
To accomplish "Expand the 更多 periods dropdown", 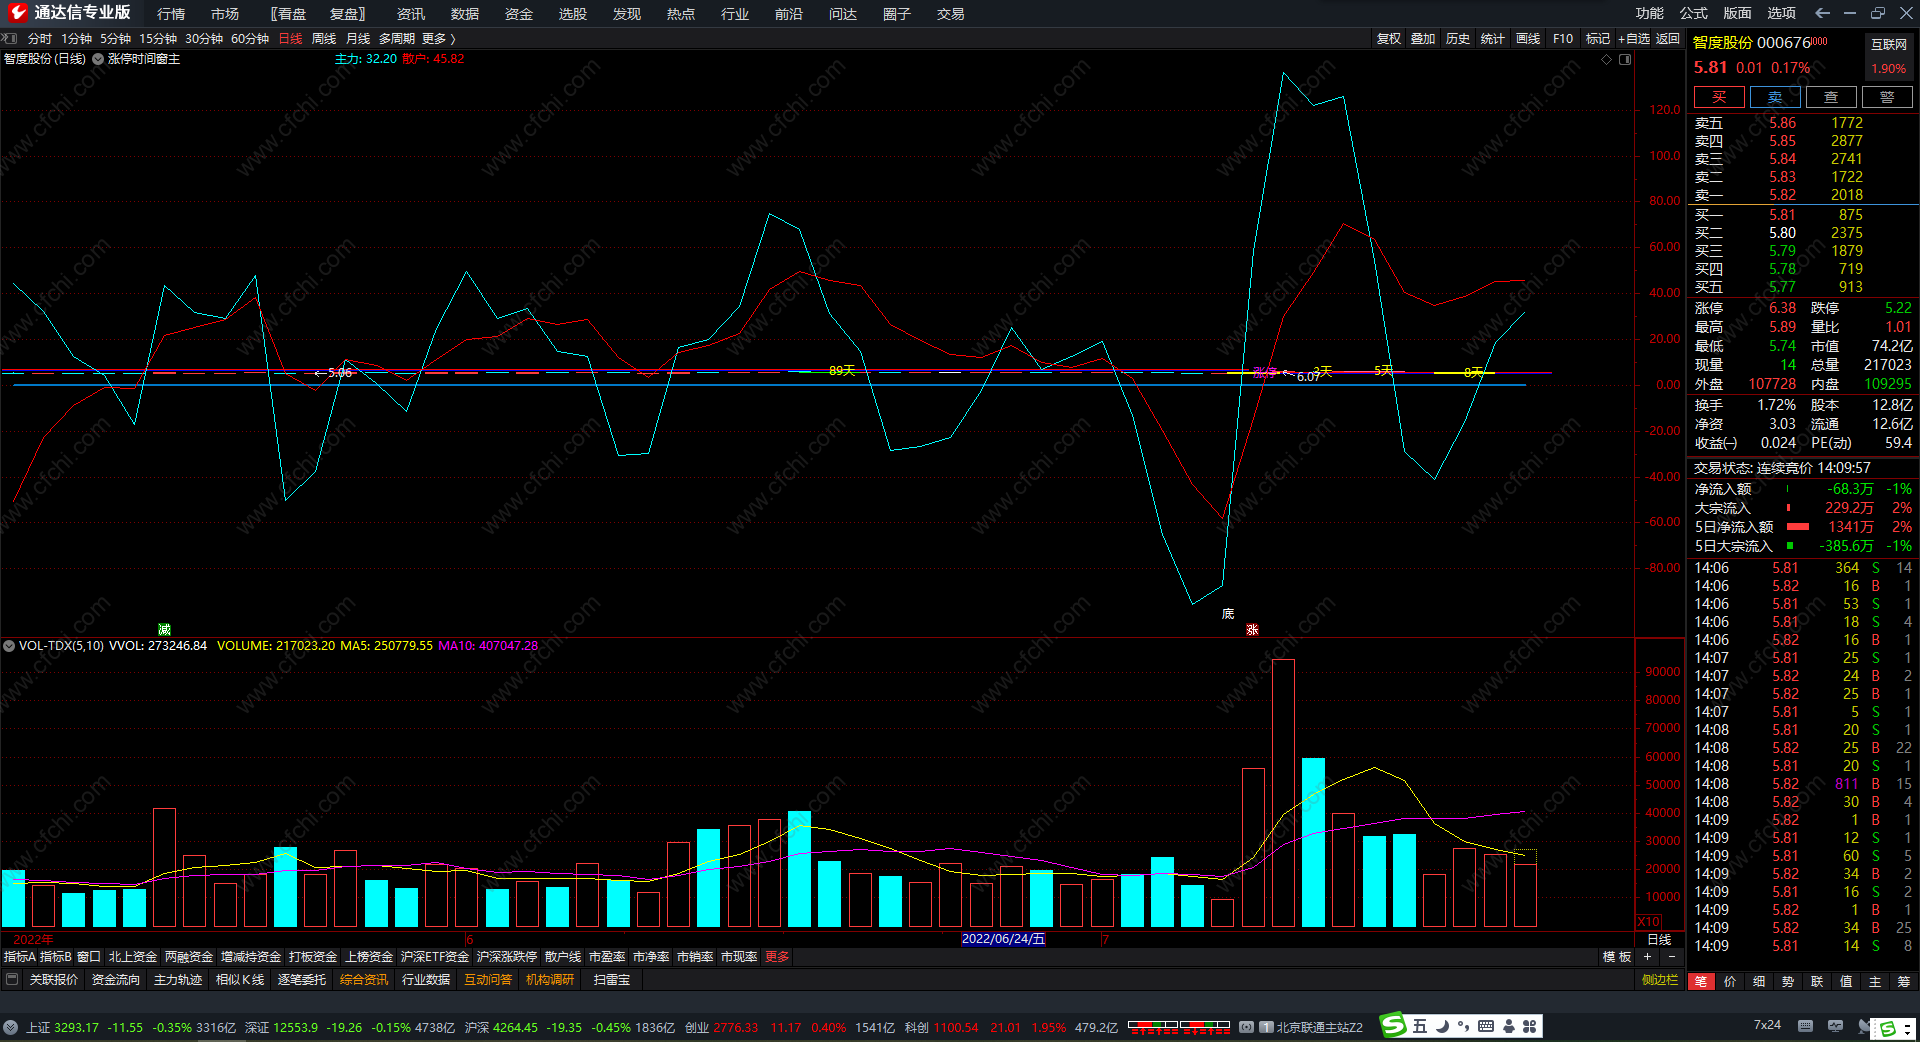I will click(438, 39).
